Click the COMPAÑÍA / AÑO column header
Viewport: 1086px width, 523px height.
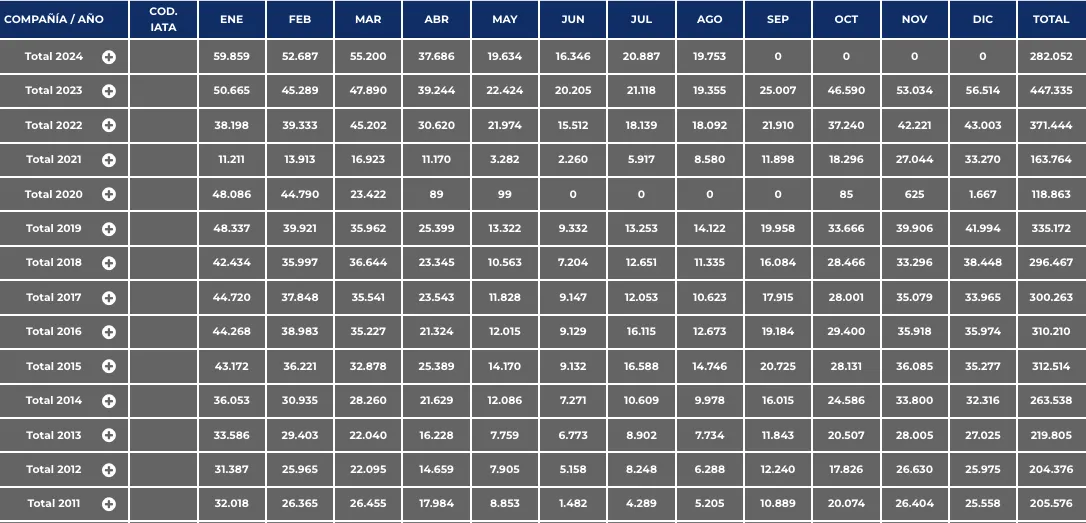(54, 20)
